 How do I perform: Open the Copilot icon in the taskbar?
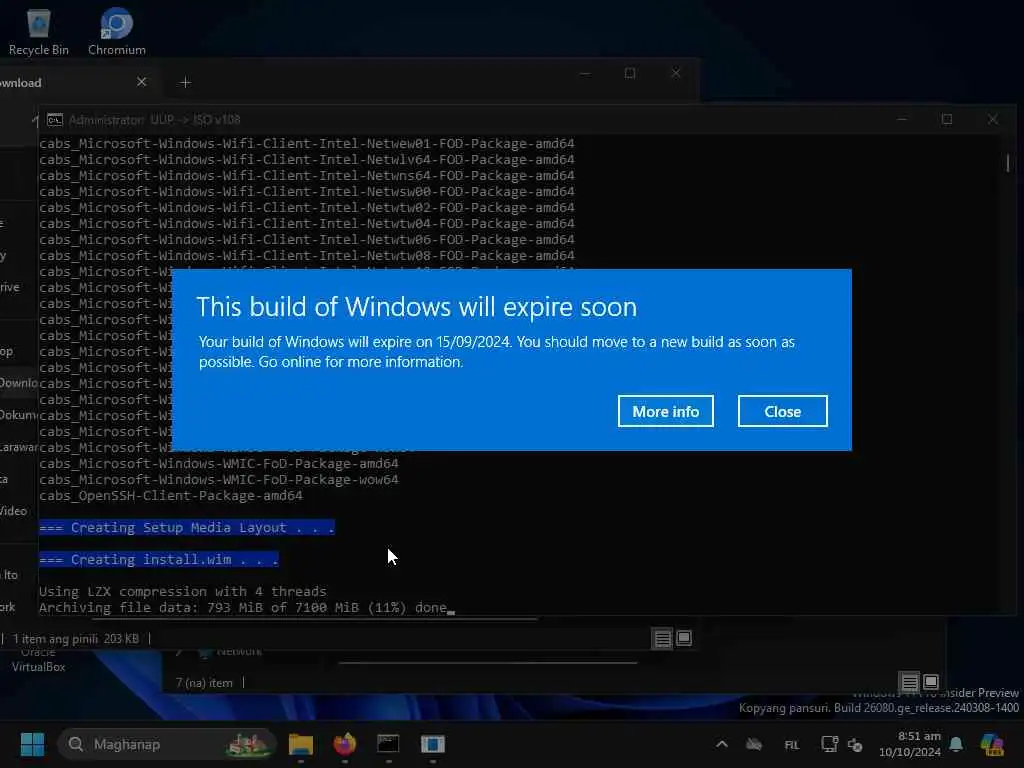point(992,744)
